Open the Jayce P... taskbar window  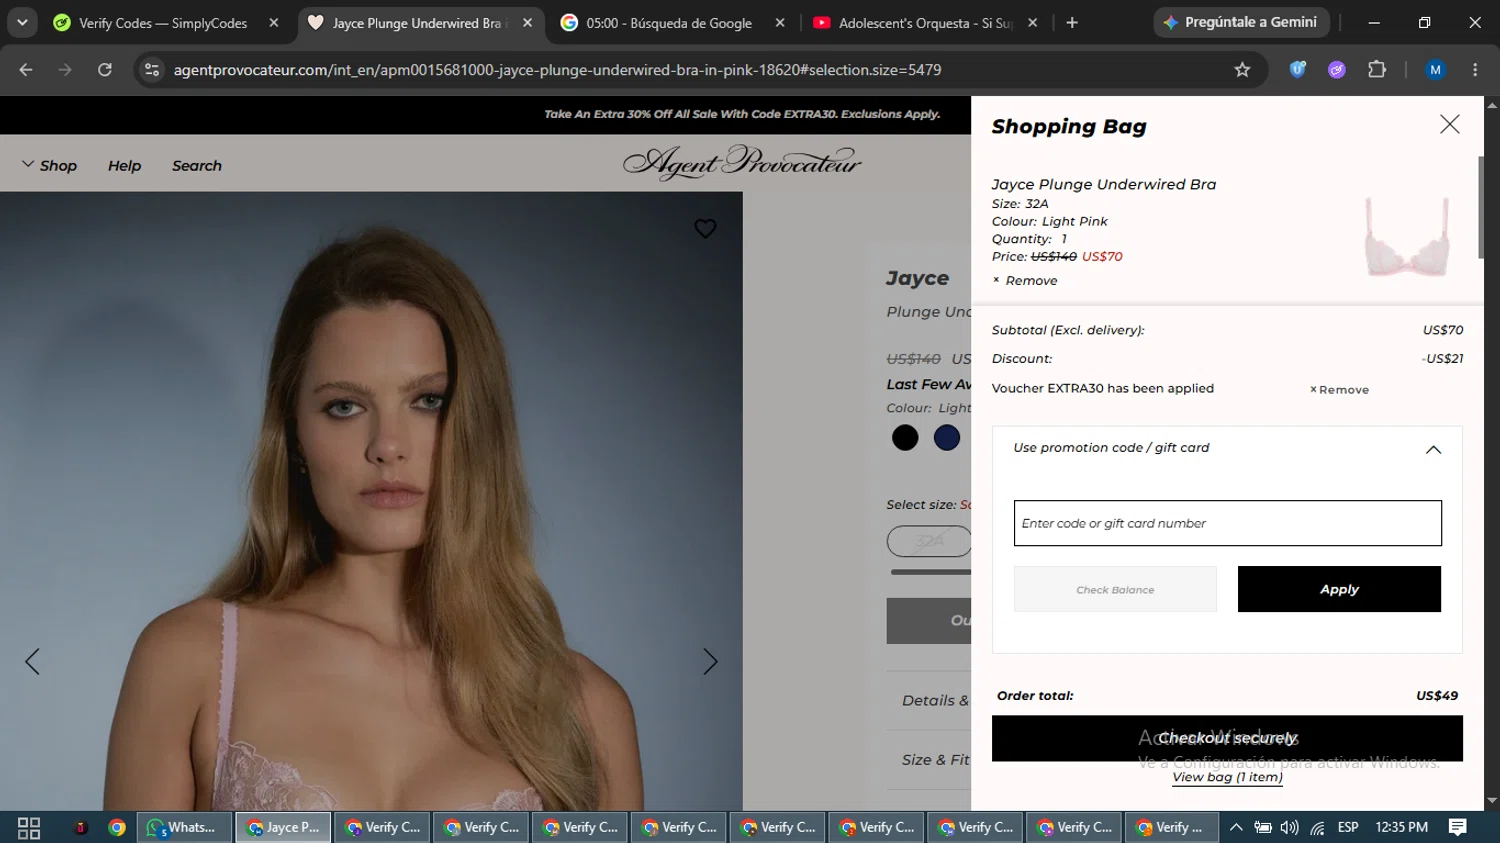283,828
